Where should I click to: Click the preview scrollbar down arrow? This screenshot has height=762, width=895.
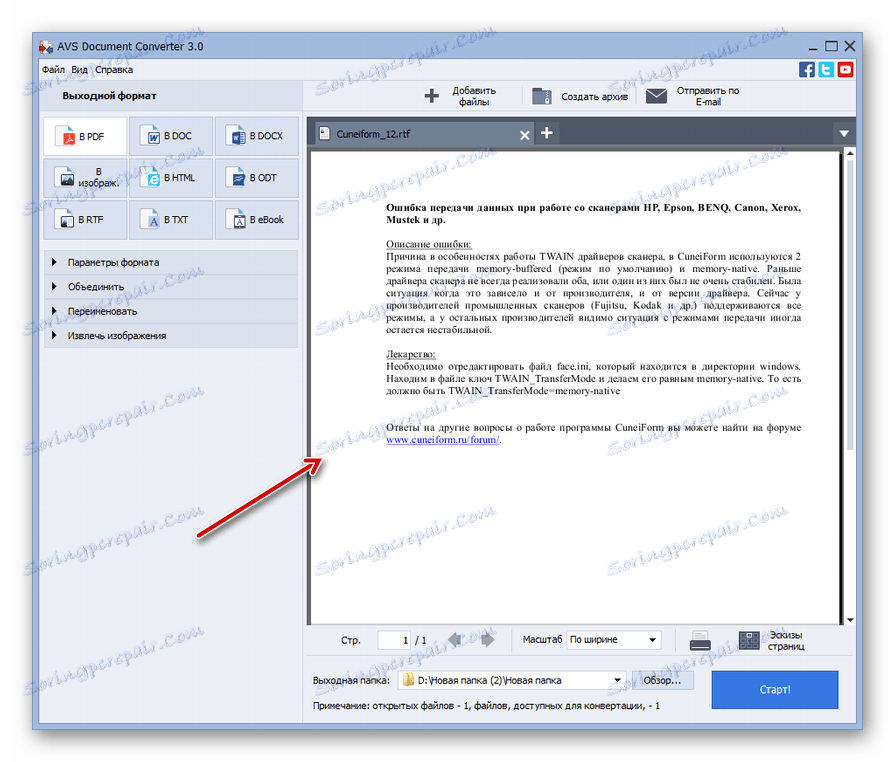pos(850,620)
